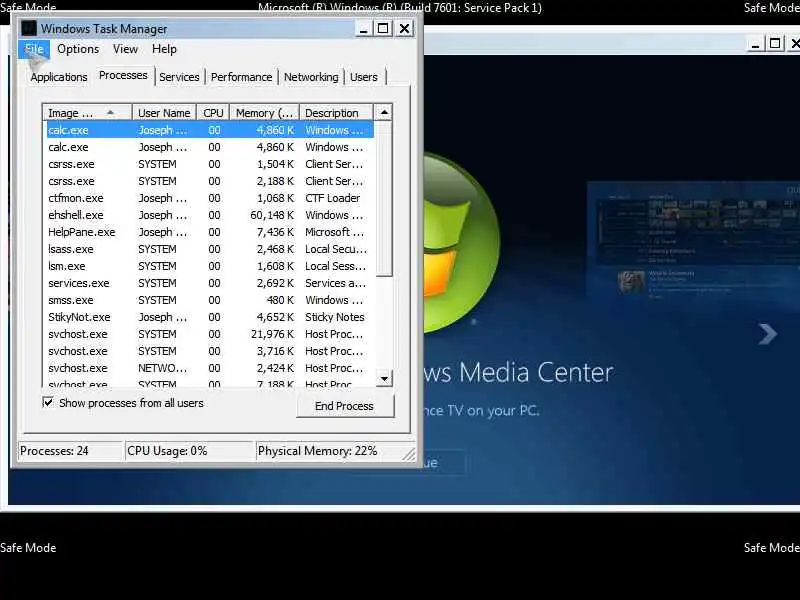Screen dimensions: 800x600
Task: Select the ehshell.exe process row
Action: point(210,215)
